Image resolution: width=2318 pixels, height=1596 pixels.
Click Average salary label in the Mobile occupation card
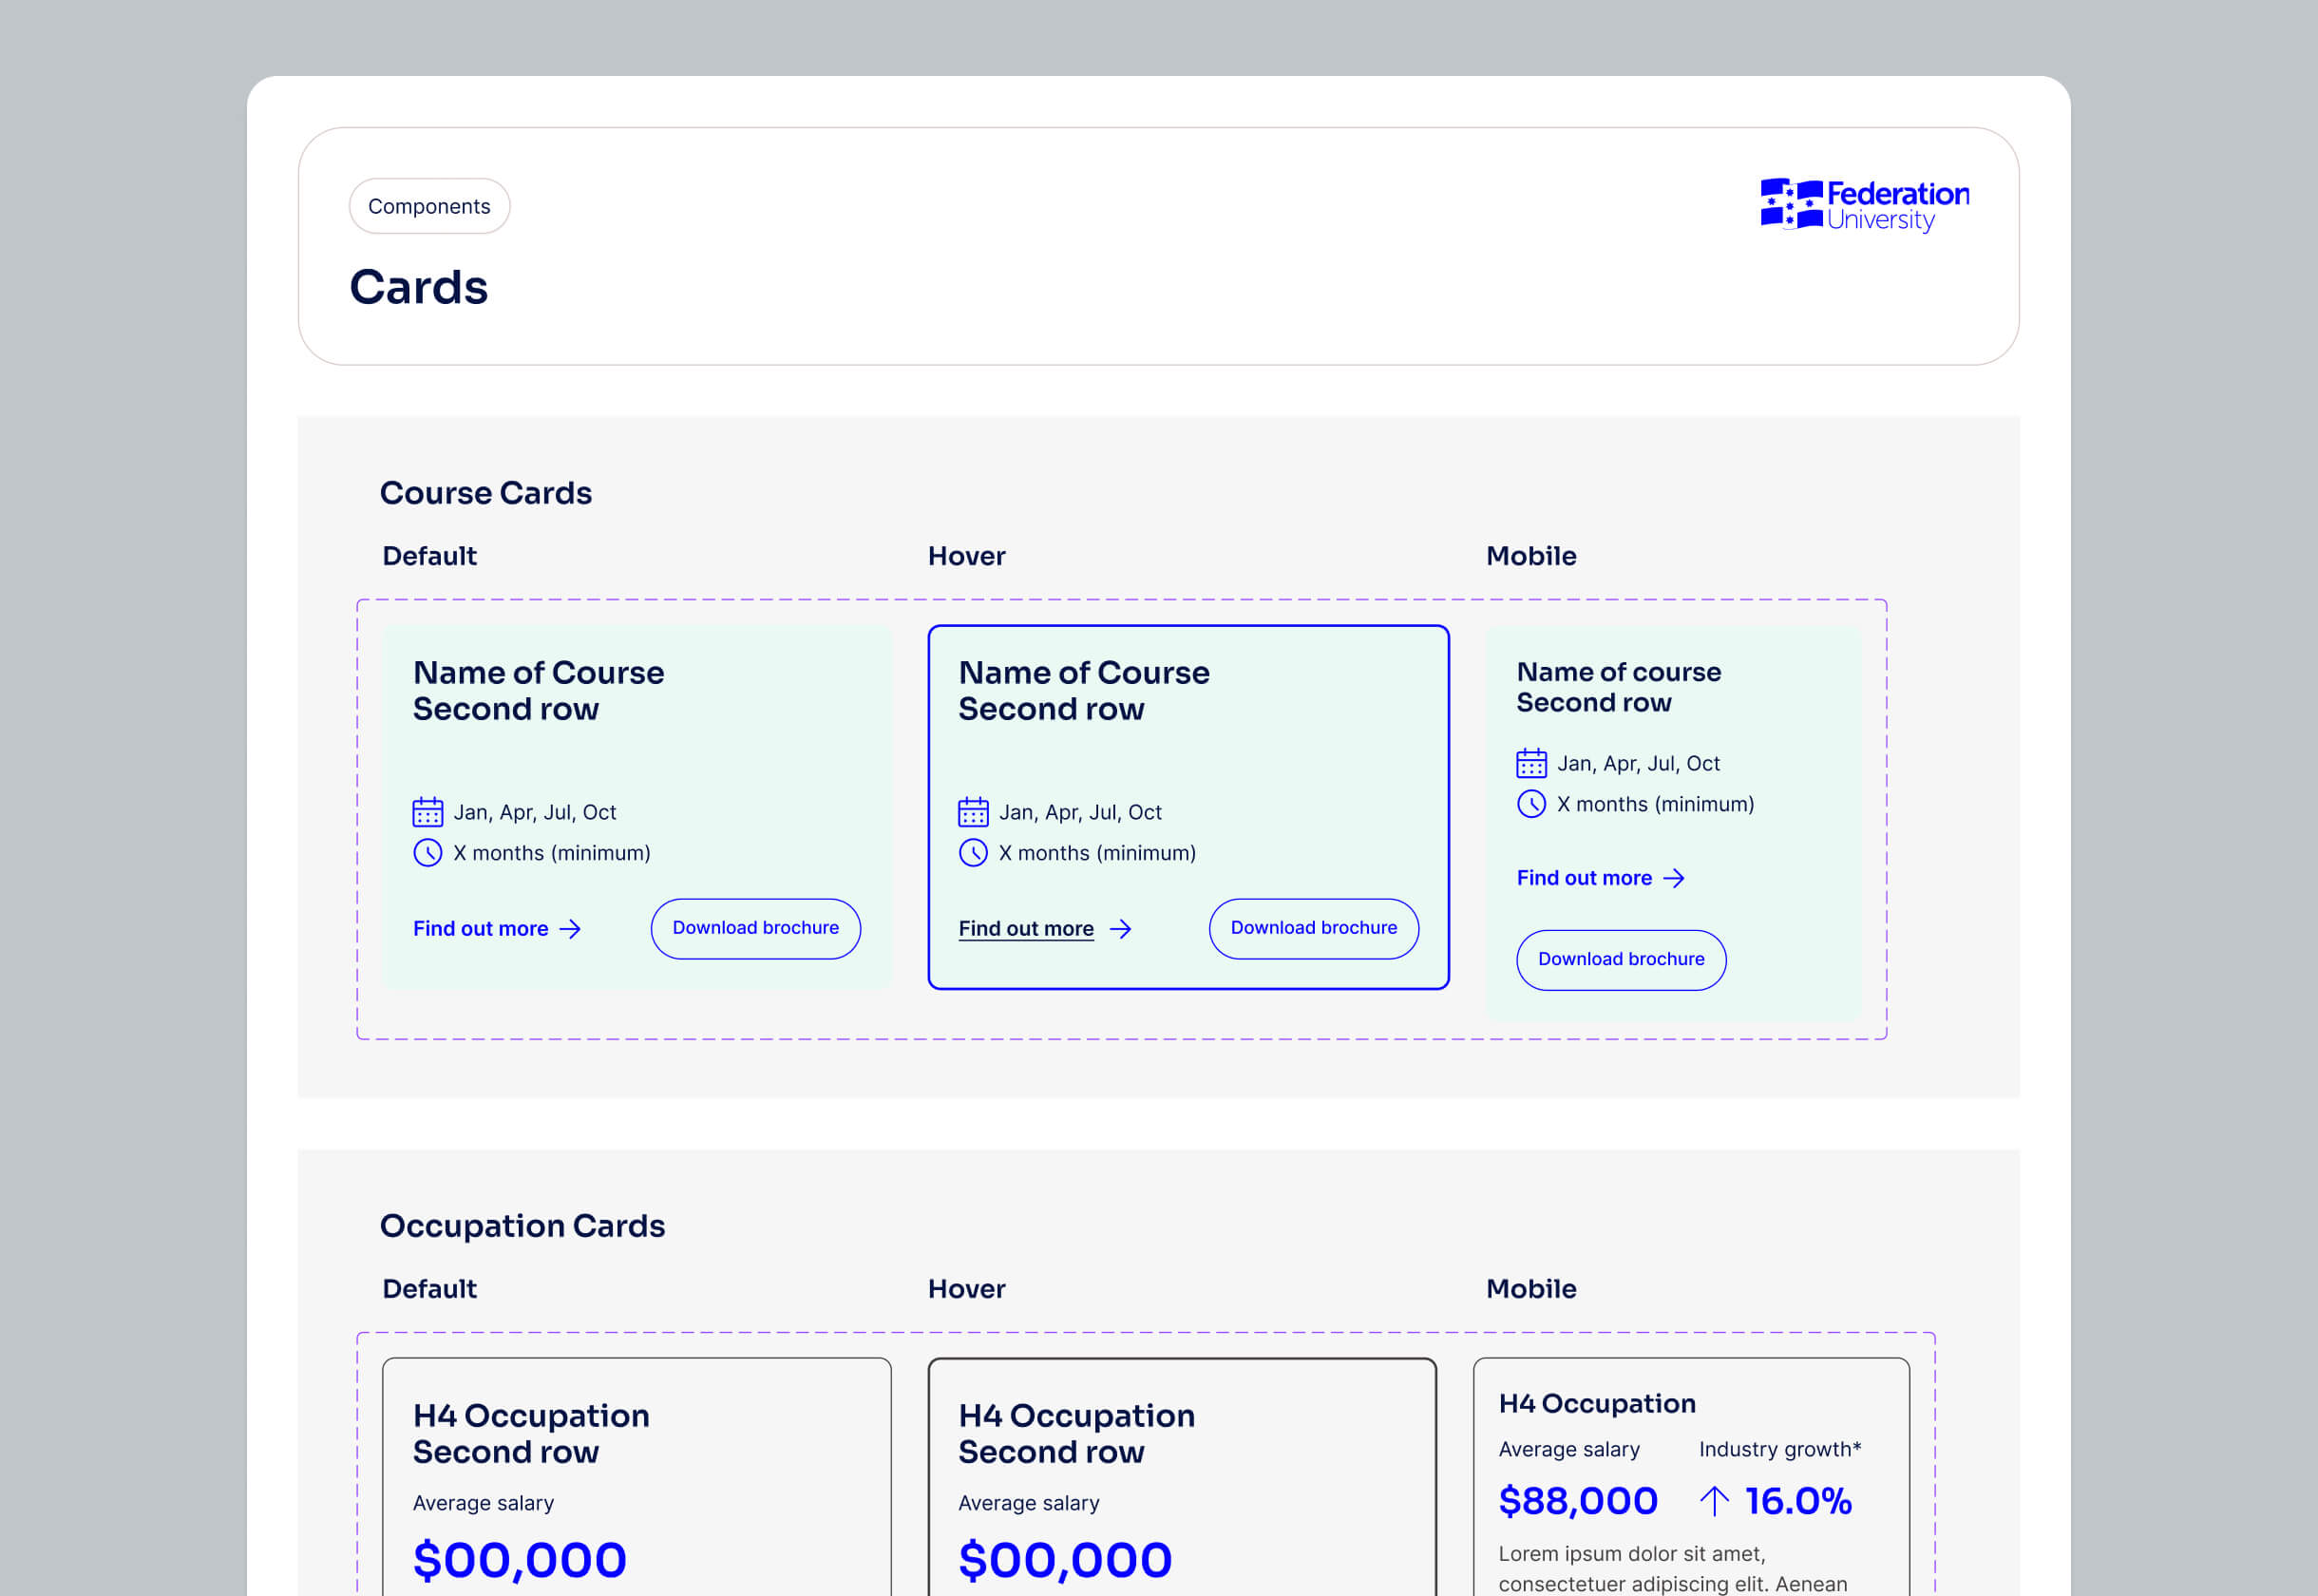[x=1569, y=1449]
